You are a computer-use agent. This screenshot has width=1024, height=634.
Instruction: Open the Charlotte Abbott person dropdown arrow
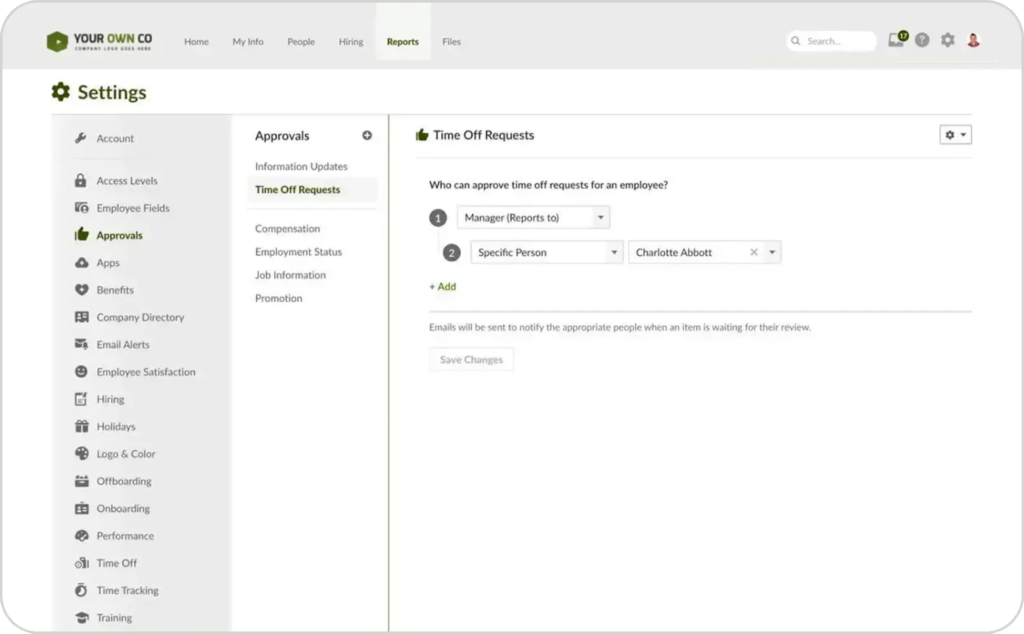pyautogui.click(x=772, y=253)
